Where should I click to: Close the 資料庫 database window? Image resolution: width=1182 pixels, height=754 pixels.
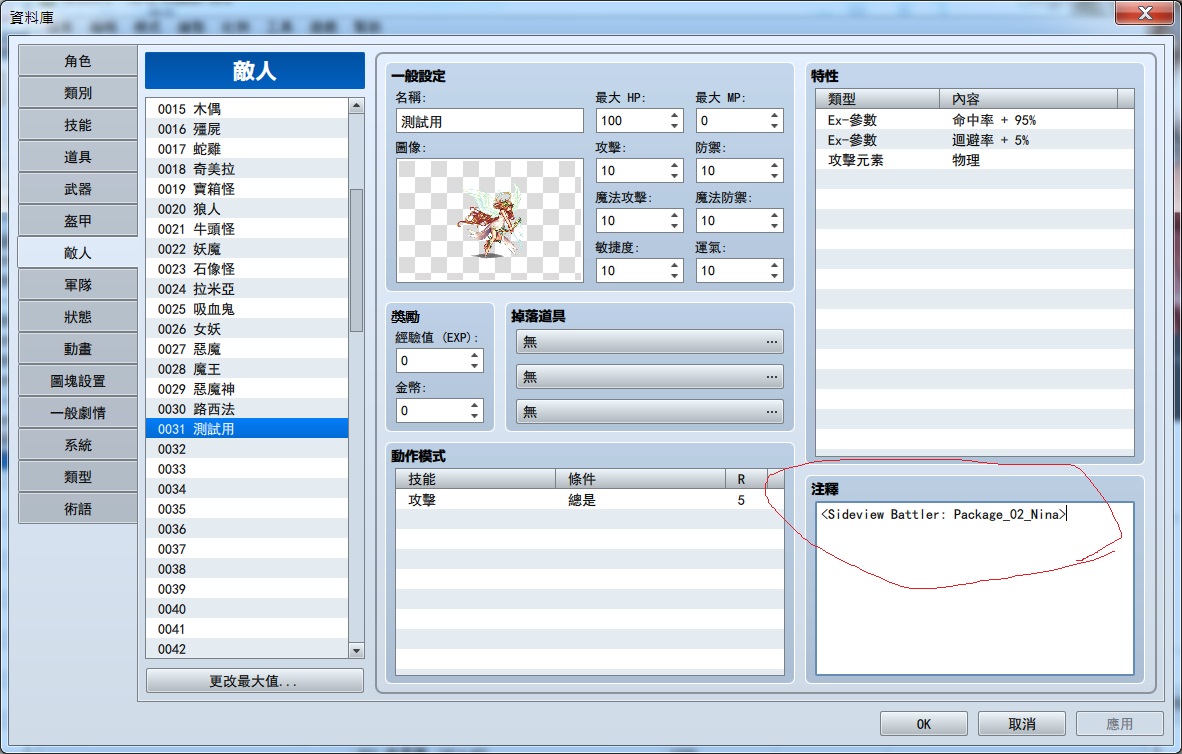click(1145, 13)
